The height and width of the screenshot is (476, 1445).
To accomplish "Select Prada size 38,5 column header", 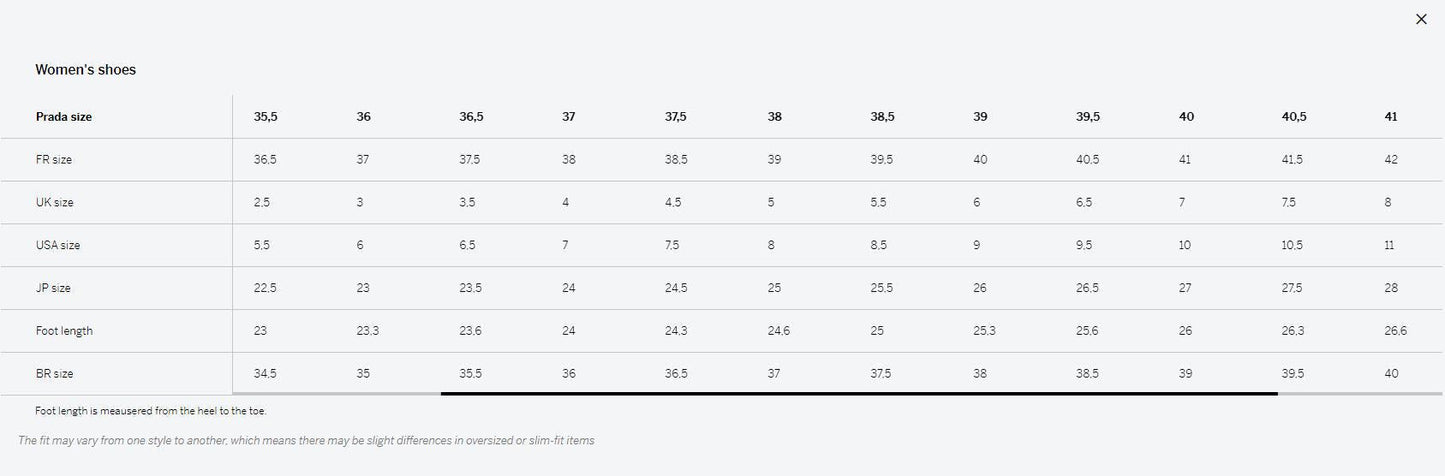I will [x=882, y=117].
